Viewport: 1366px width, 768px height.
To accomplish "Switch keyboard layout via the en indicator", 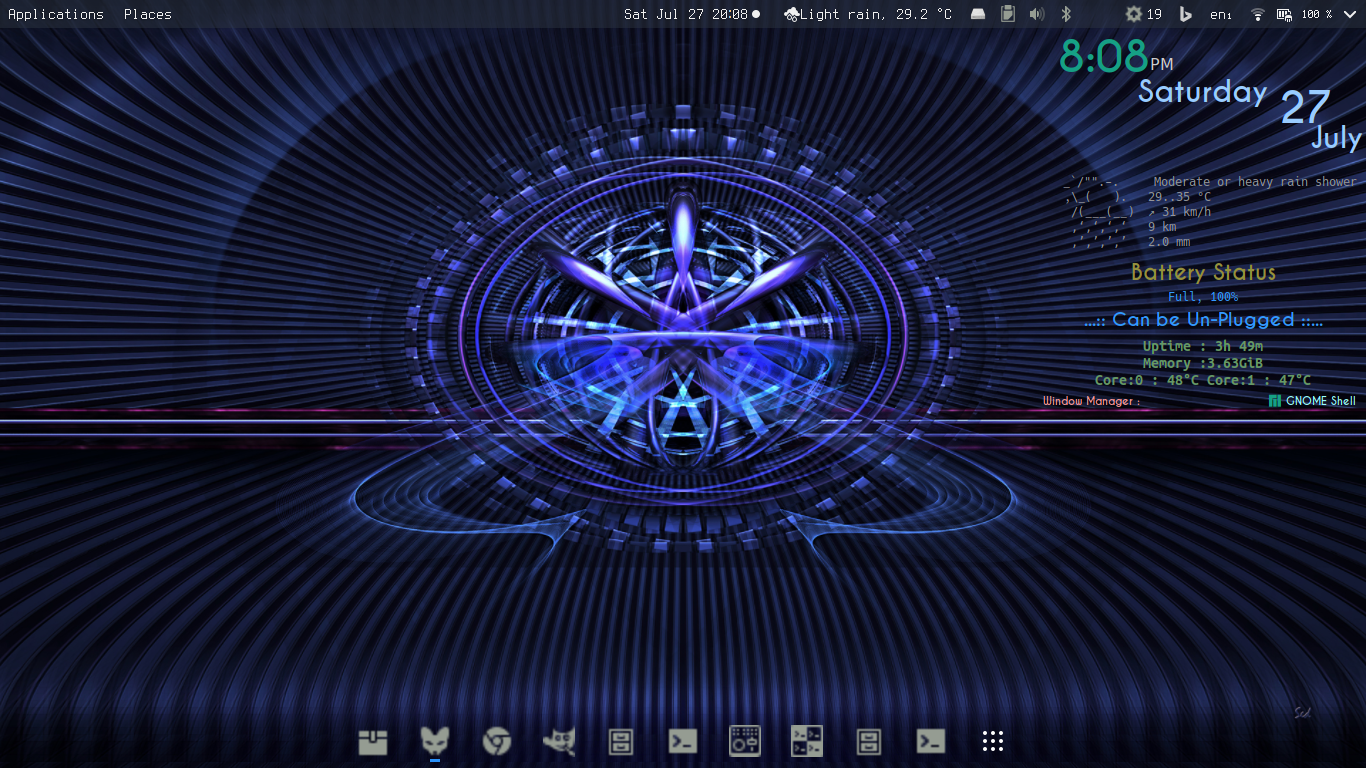I will (x=1220, y=14).
